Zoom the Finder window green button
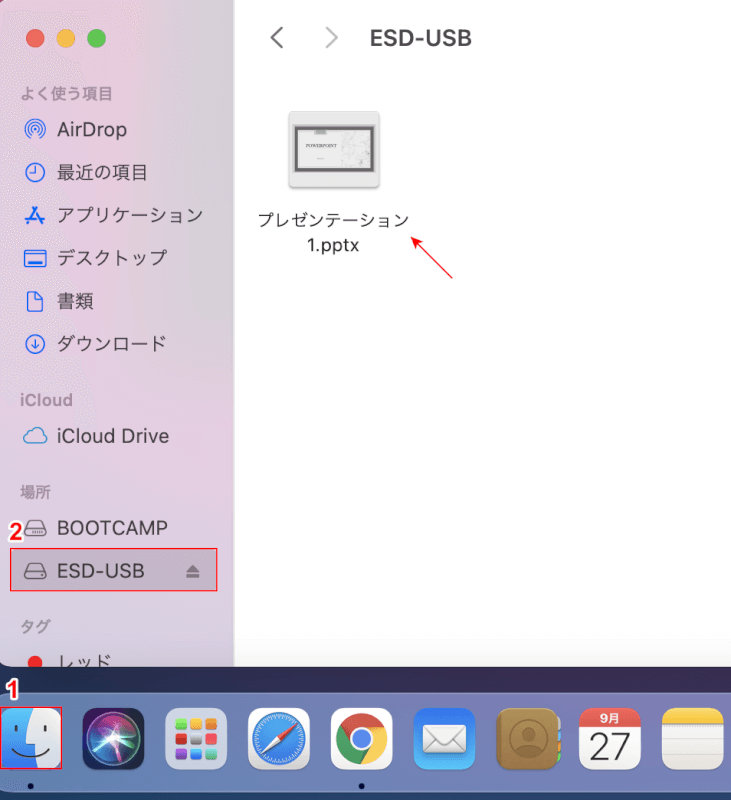The height and width of the screenshot is (800, 731). 96,38
